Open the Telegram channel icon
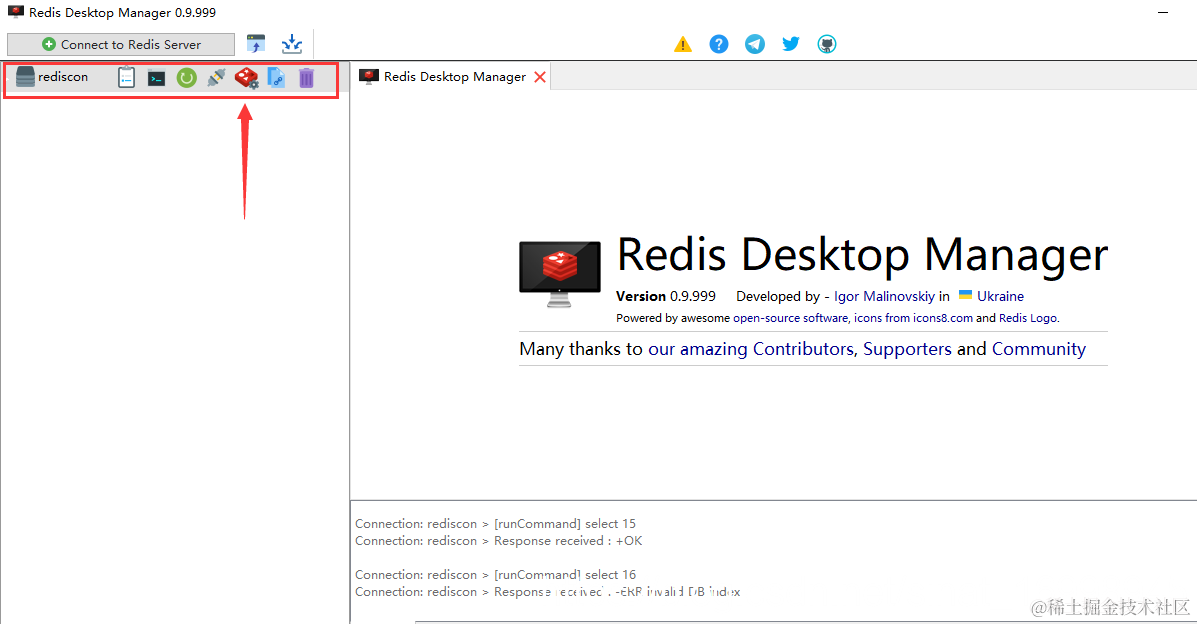 (754, 44)
